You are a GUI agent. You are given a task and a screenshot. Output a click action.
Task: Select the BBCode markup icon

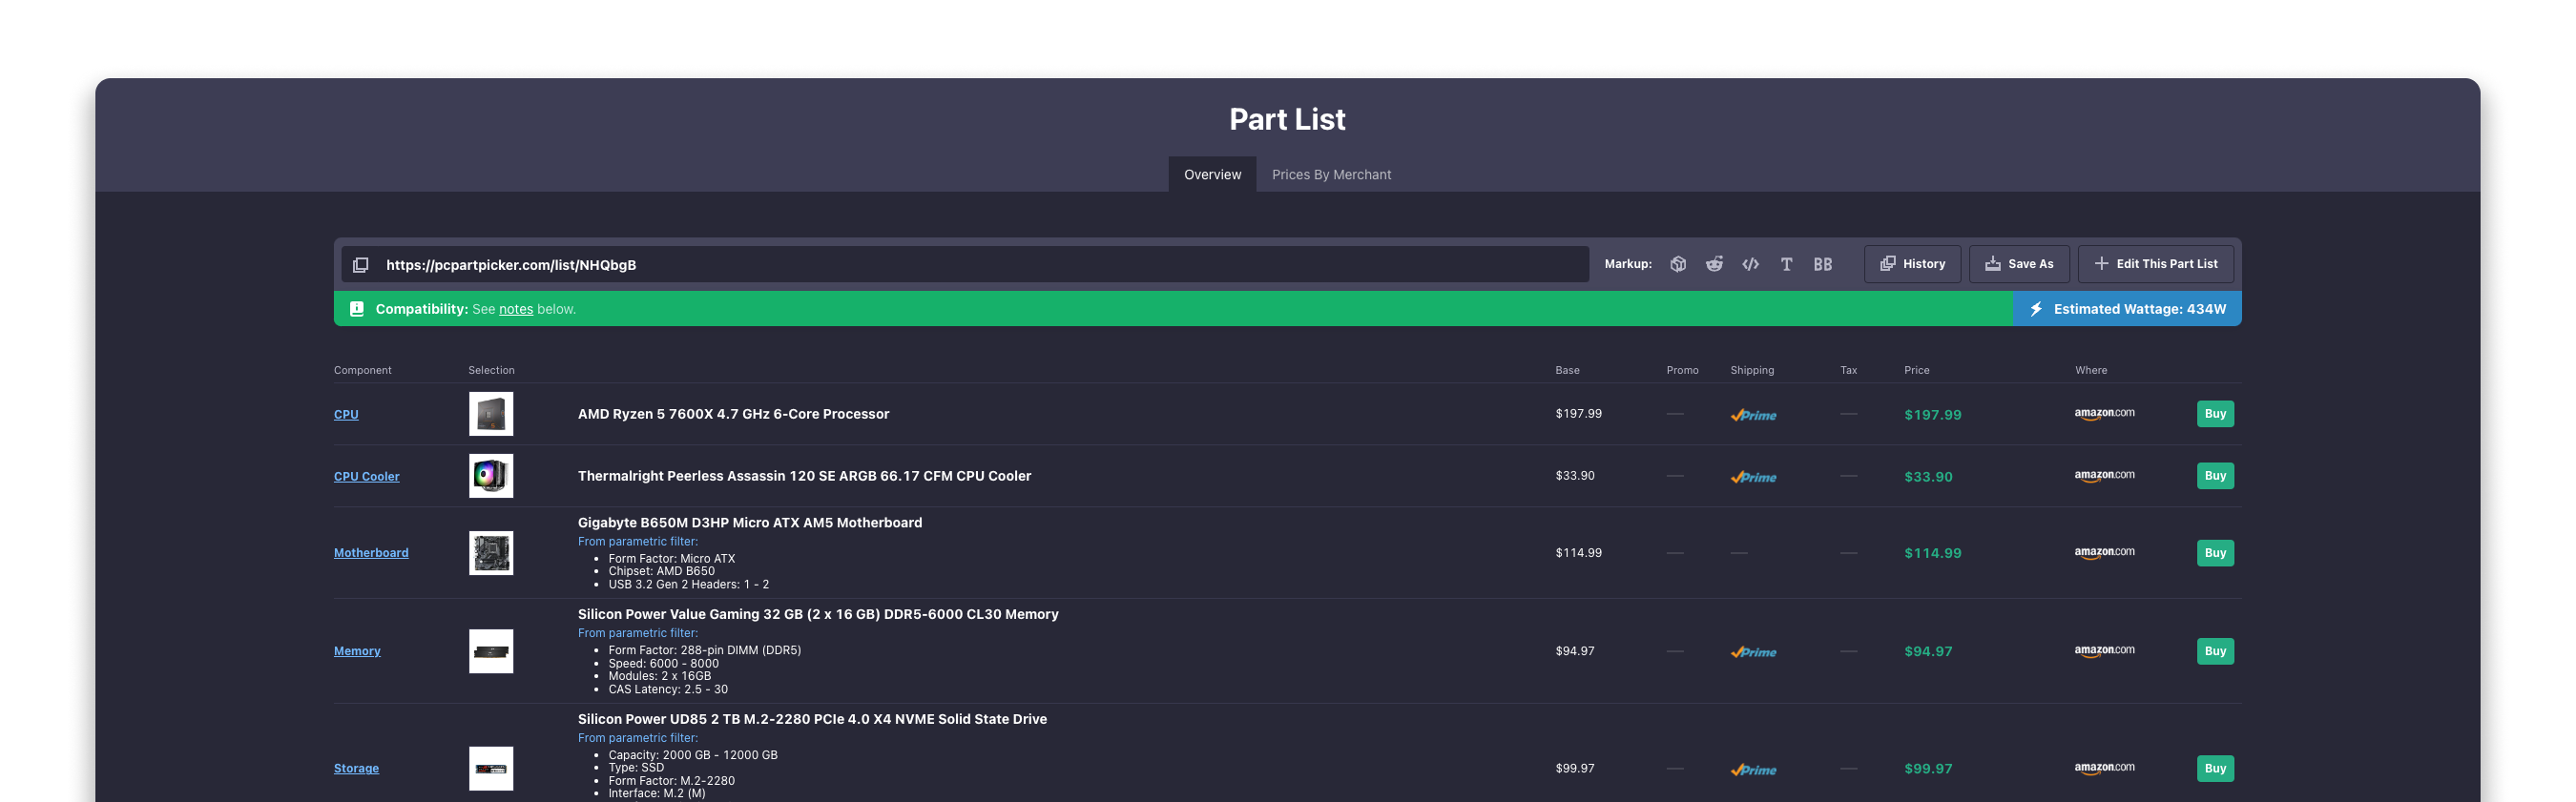[x=1823, y=264]
